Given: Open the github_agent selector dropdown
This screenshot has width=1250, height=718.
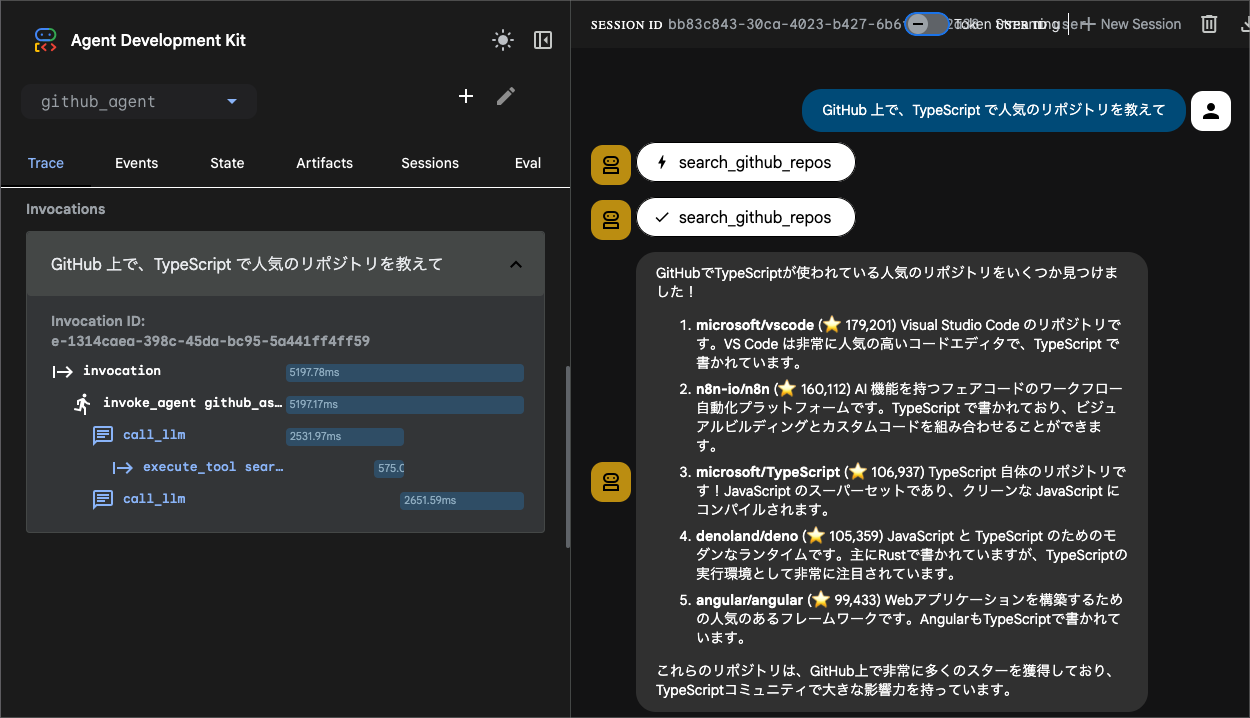Looking at the screenshot, I should click(139, 102).
